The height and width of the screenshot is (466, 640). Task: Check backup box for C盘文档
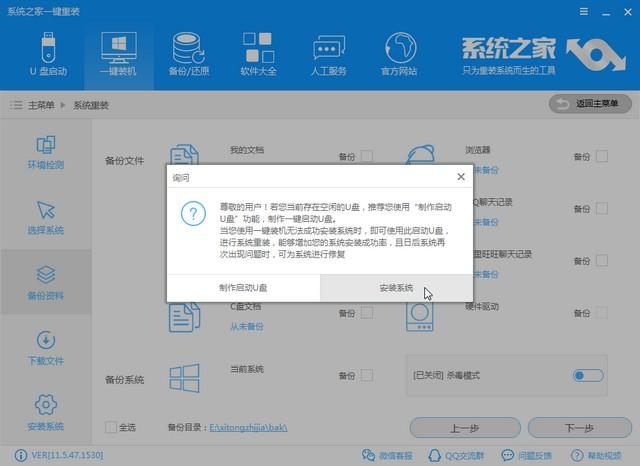tap(367, 313)
